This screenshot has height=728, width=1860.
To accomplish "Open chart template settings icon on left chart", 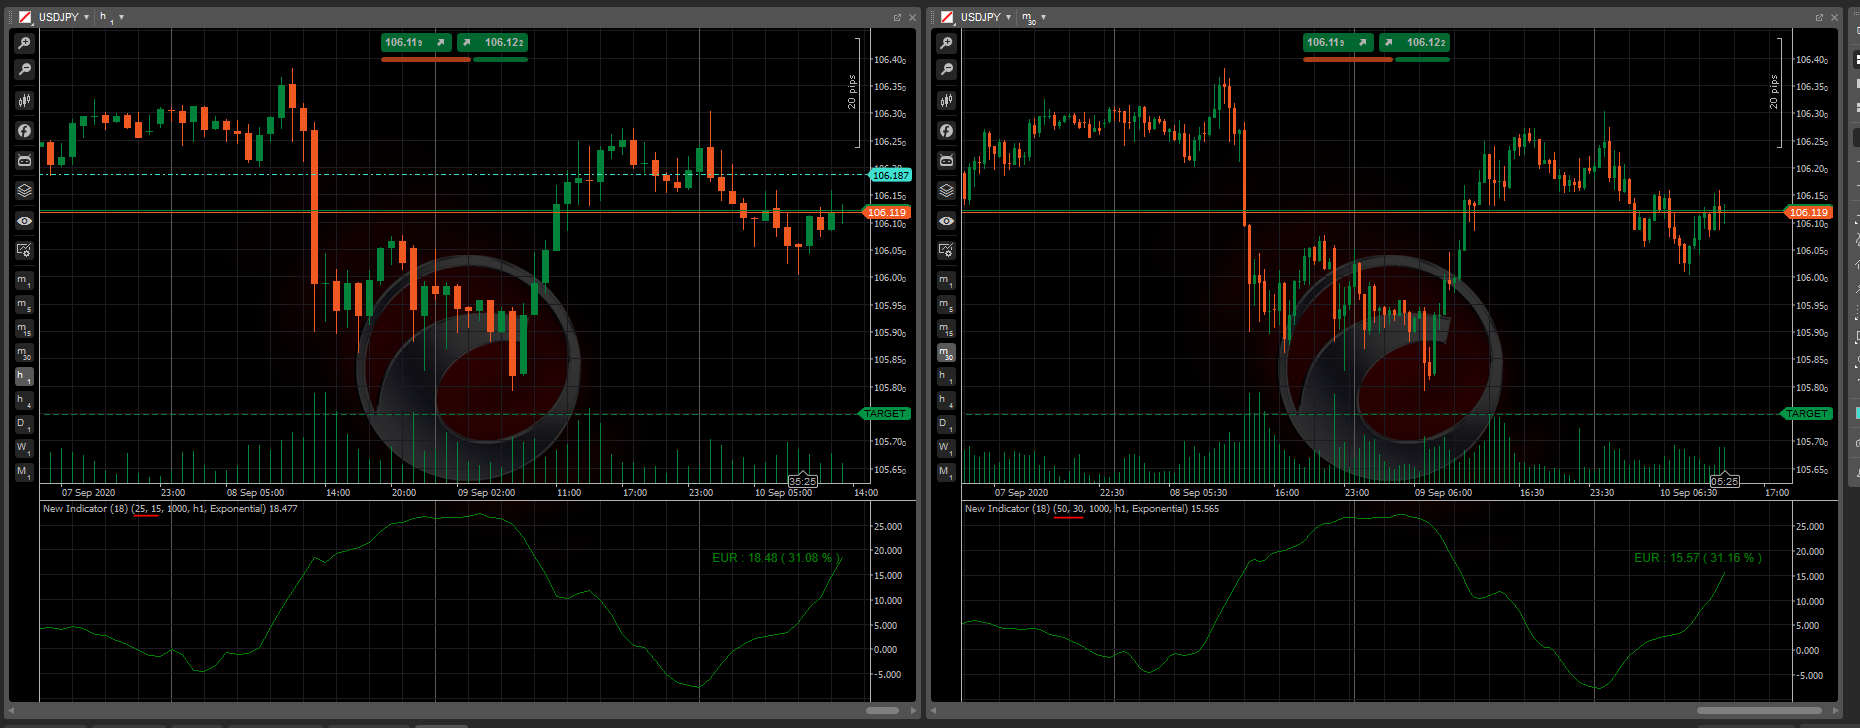I will tap(24, 250).
